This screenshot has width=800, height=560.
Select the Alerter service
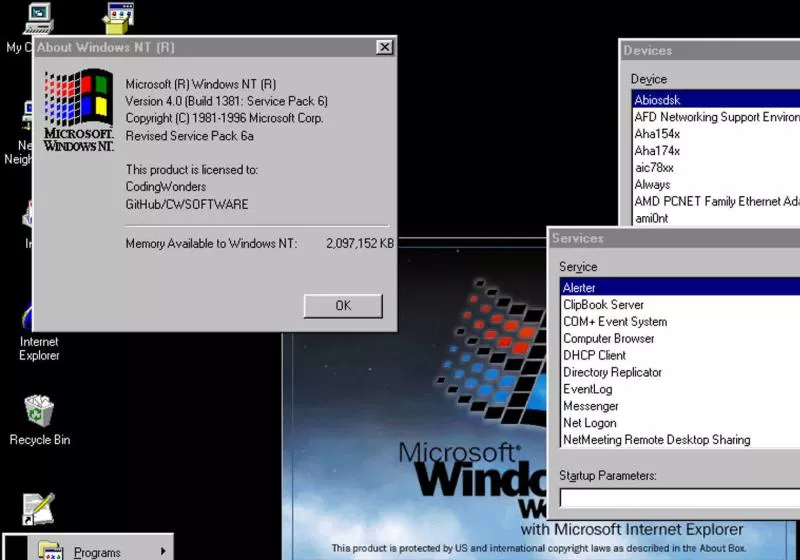pyautogui.click(x=680, y=287)
